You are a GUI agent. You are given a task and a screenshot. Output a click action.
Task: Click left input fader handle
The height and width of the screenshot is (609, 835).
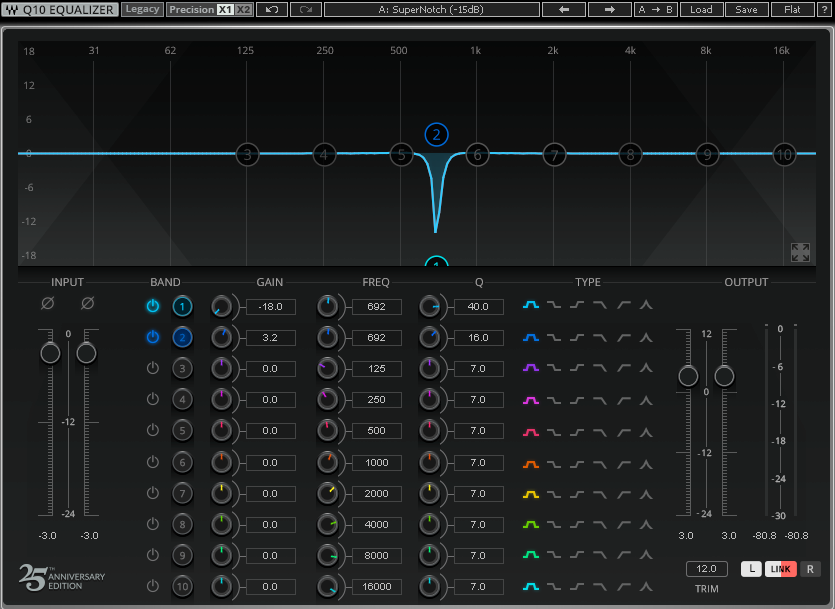pyautogui.click(x=50, y=353)
